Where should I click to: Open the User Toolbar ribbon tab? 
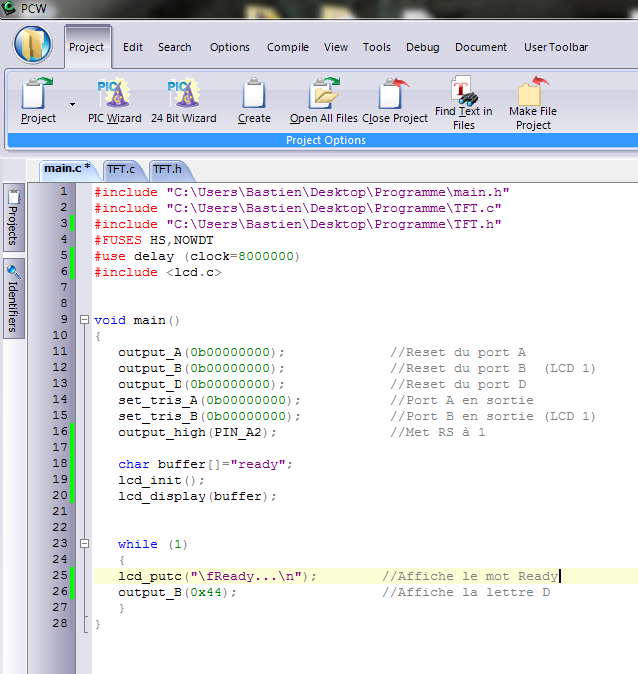click(x=555, y=47)
